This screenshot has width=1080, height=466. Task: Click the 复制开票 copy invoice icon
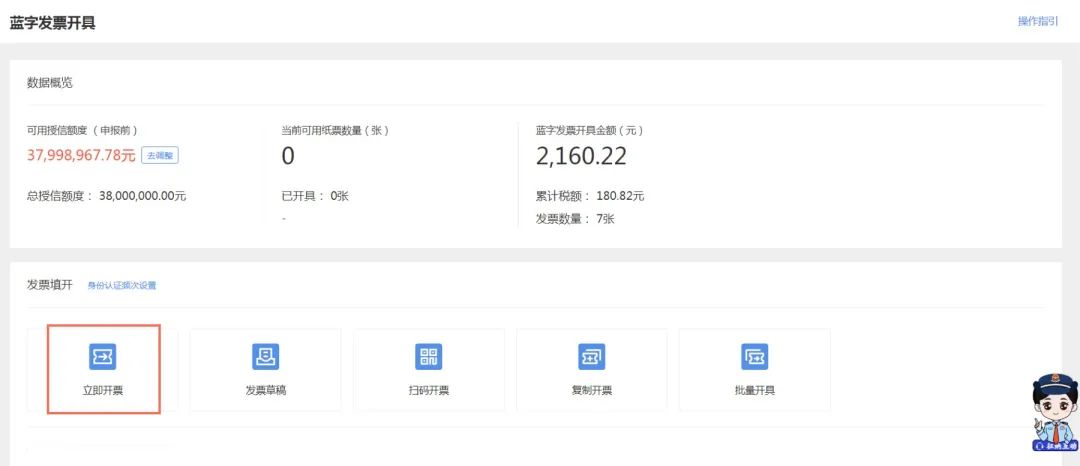tap(591, 356)
